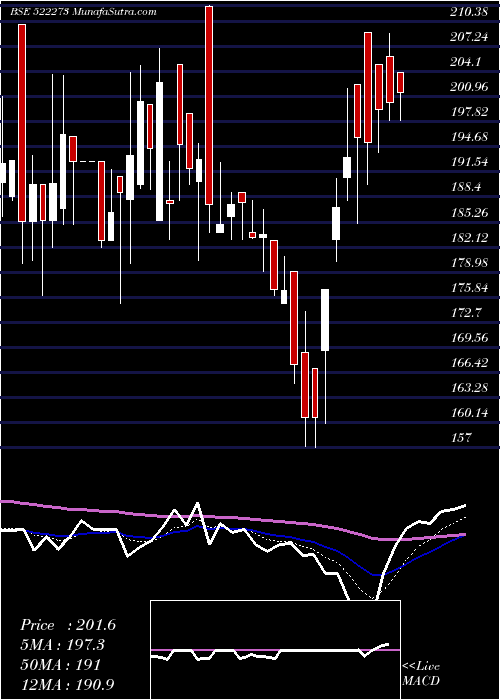Image resolution: width=500 pixels, height=700 pixels.
Task: Click the 178.98 price axis label
Action: pos(469,262)
